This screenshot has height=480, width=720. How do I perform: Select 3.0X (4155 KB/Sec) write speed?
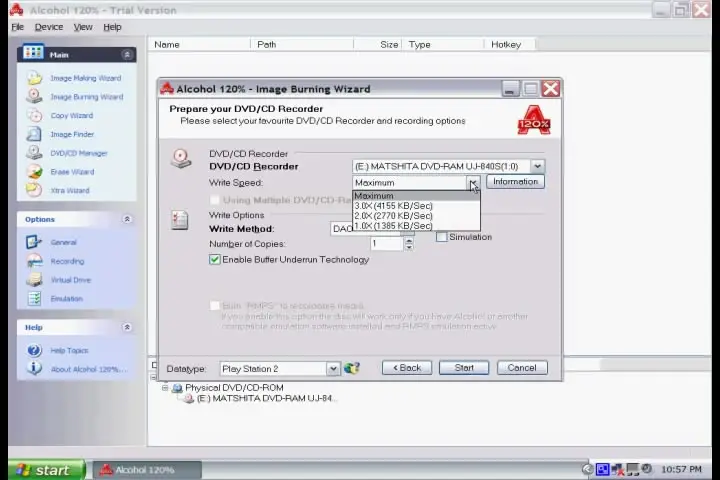pos(416,206)
